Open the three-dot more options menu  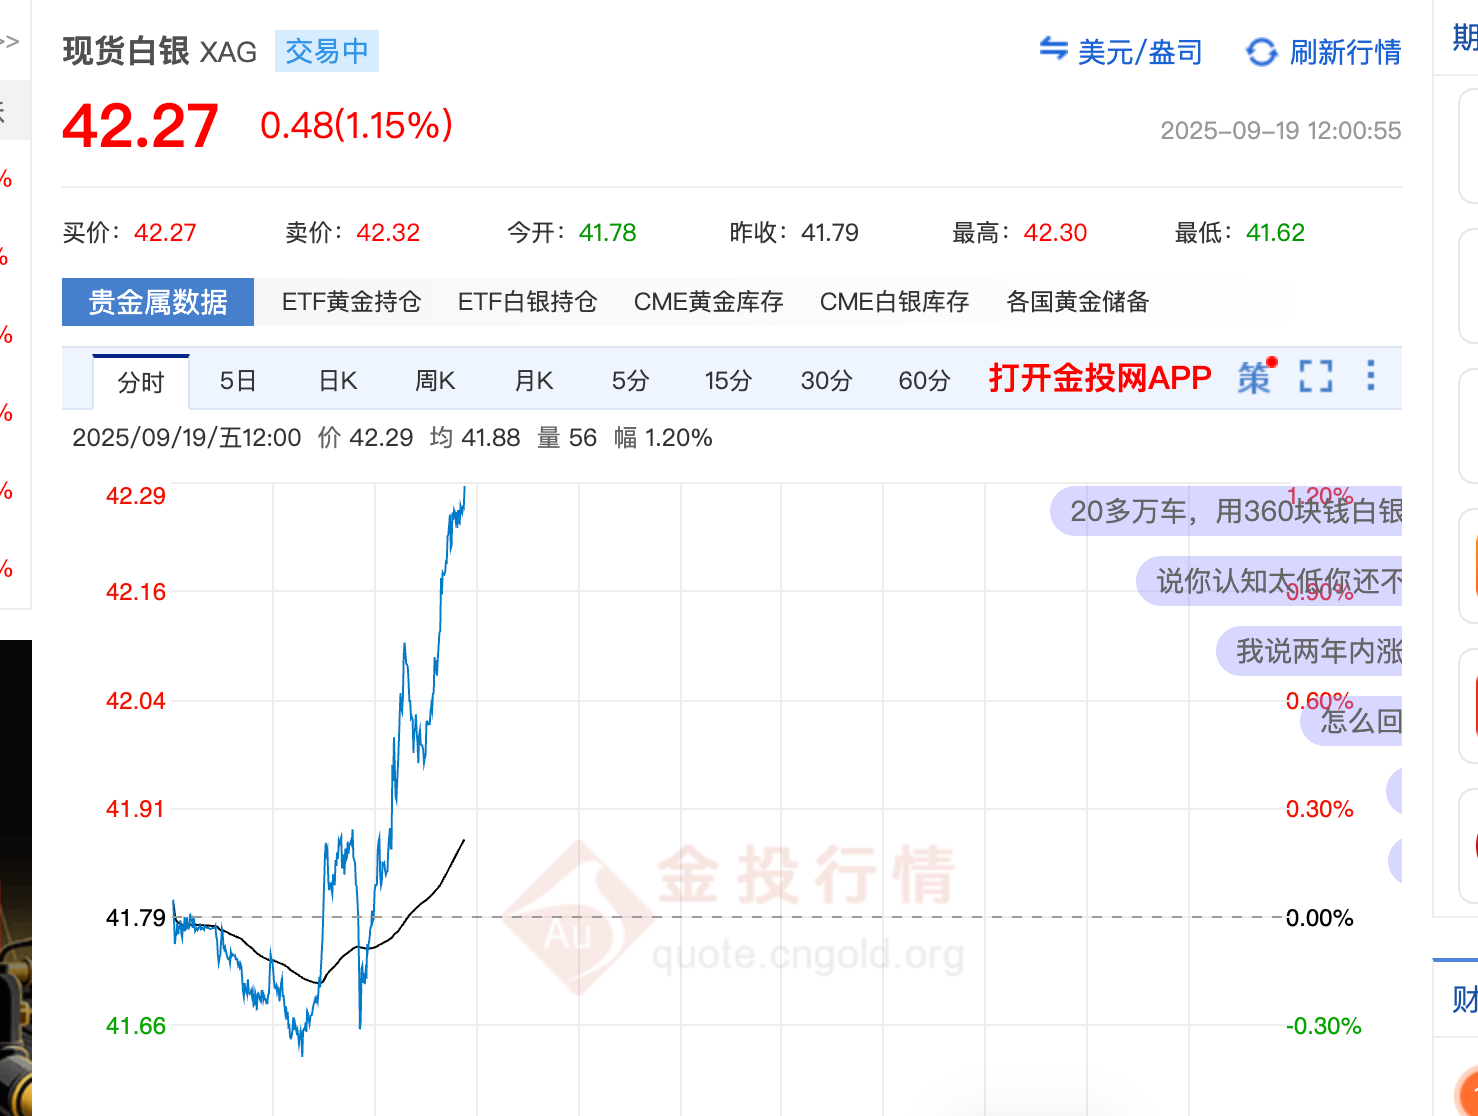pos(1370,376)
